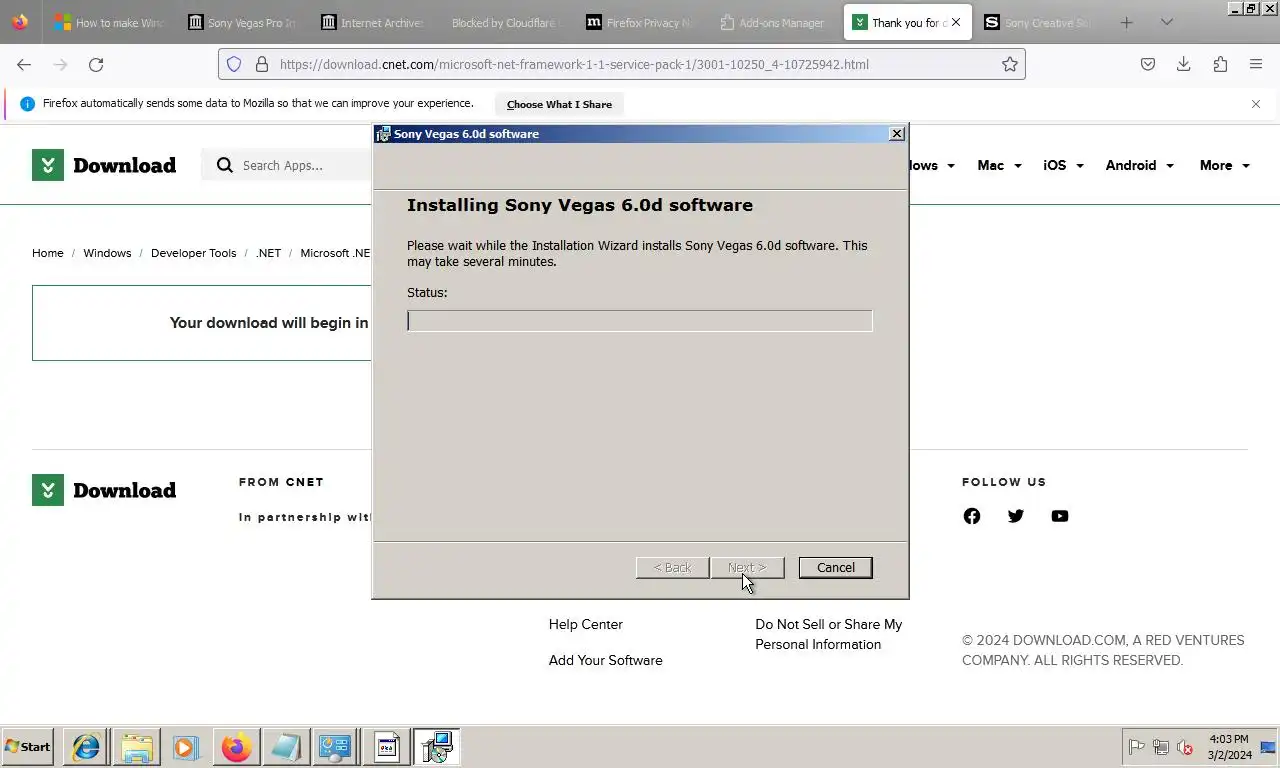
Task: Open CNET YouTube channel icon
Action: (x=1060, y=516)
